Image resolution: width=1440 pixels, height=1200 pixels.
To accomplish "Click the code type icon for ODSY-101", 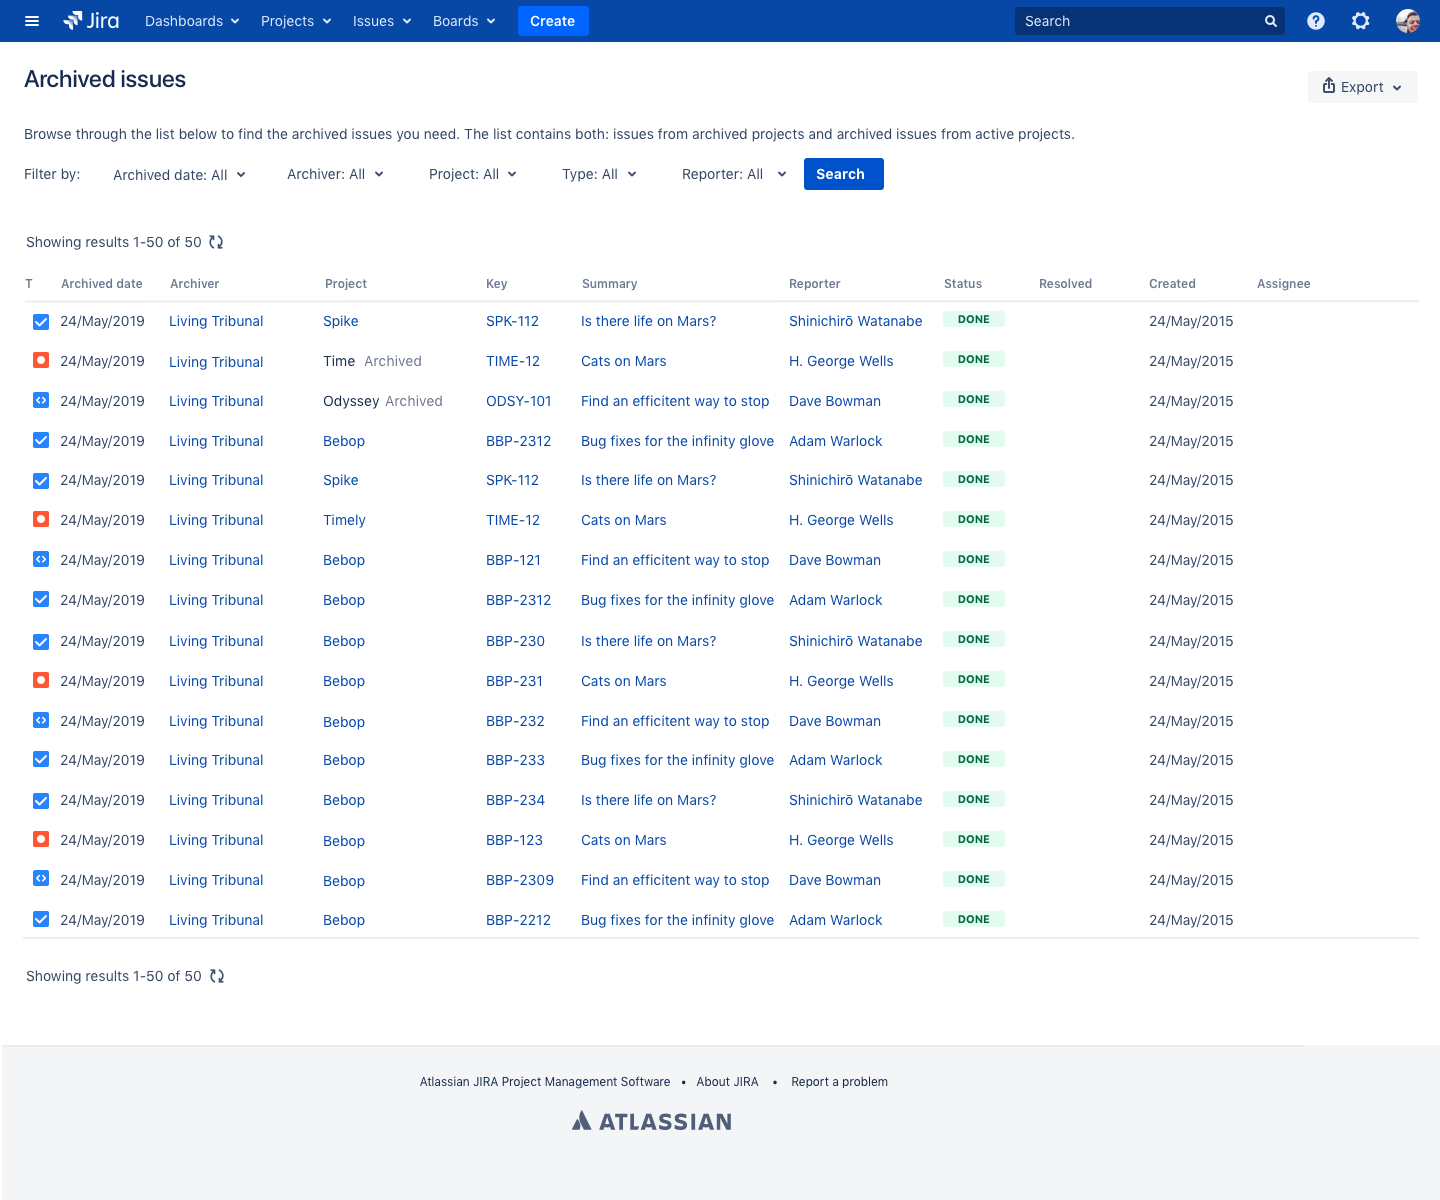I will tap(41, 400).
